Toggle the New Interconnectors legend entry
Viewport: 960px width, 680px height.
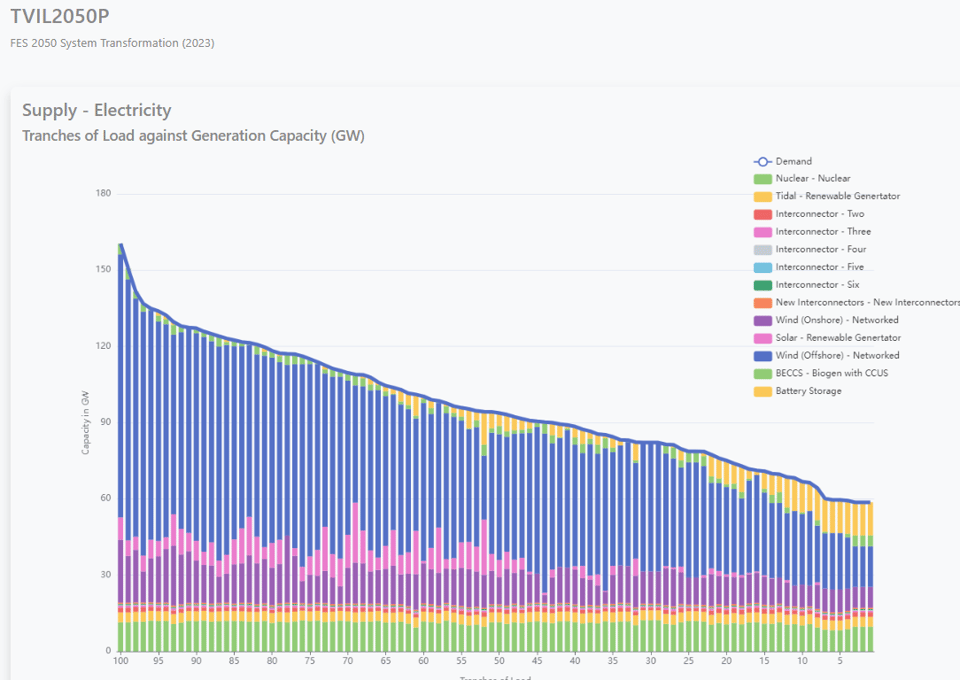[x=857, y=303]
